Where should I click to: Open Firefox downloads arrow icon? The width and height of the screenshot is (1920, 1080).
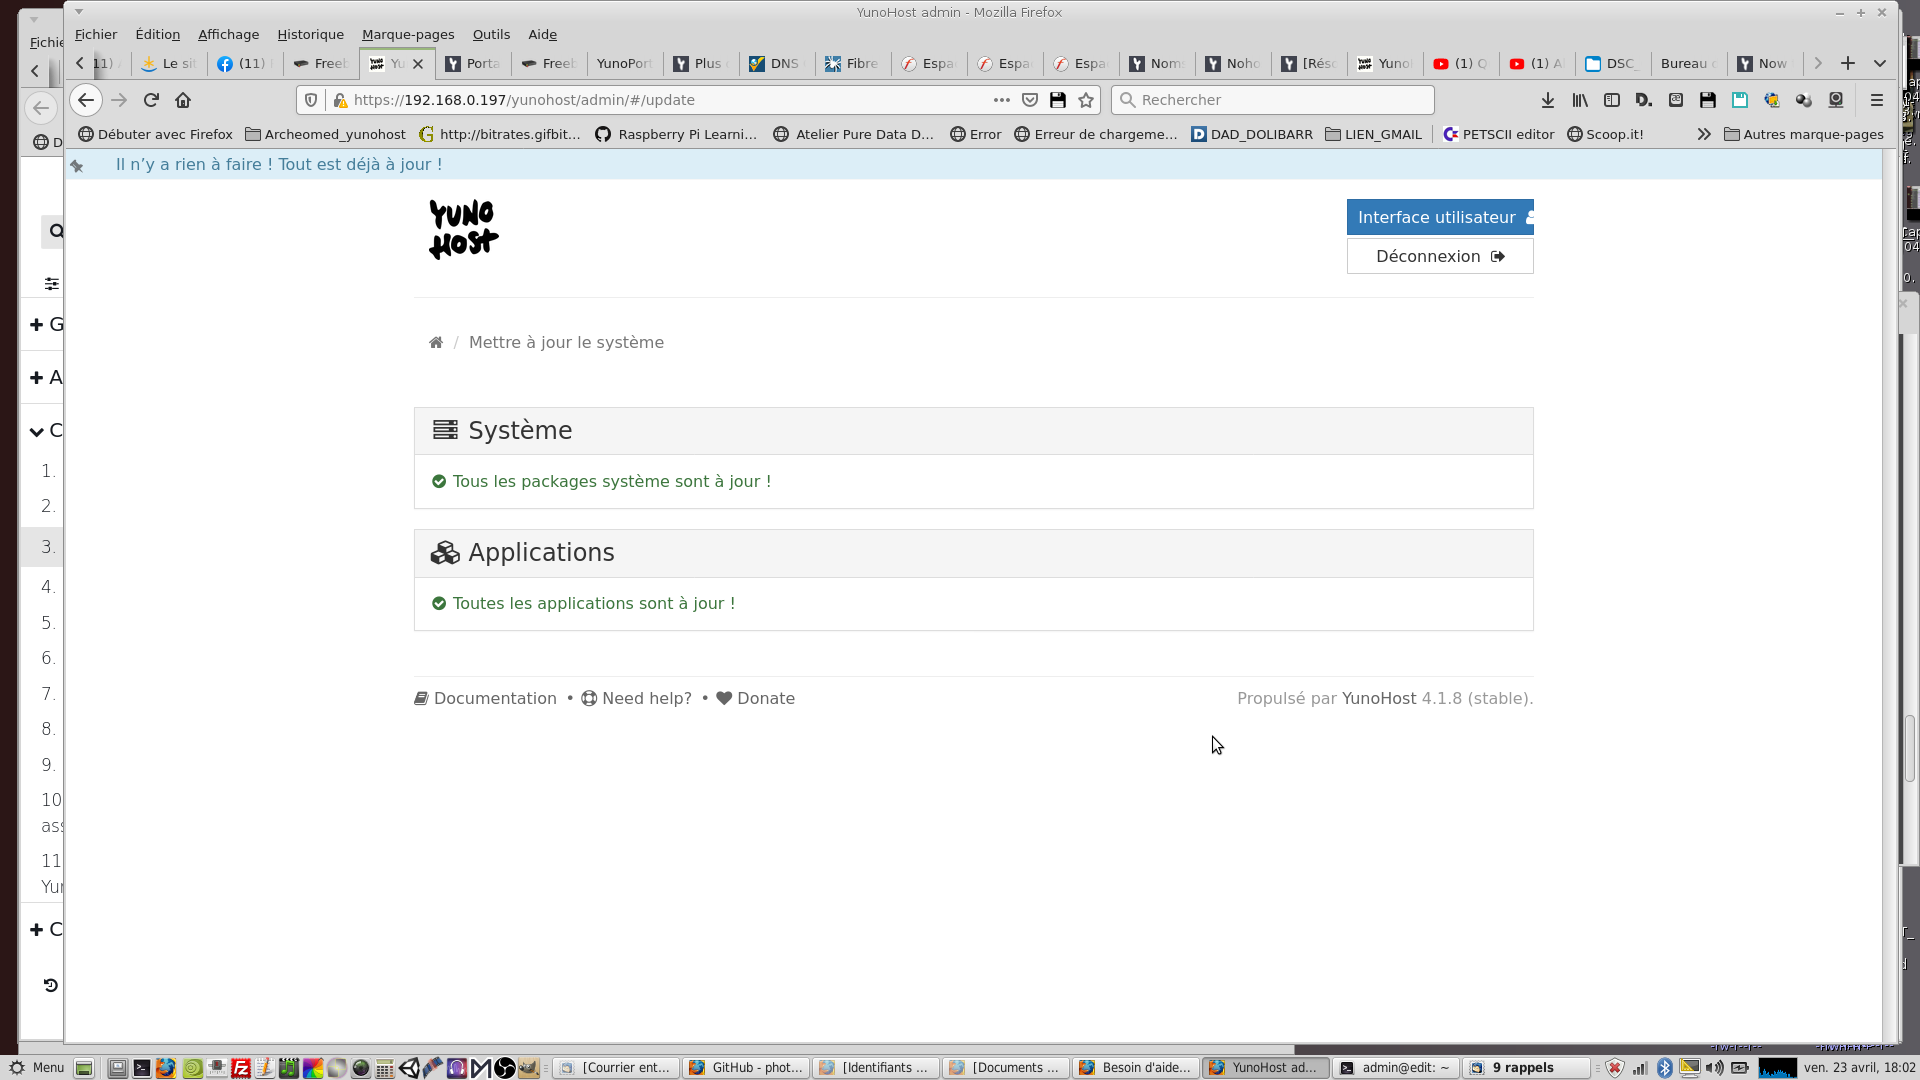[1547, 100]
